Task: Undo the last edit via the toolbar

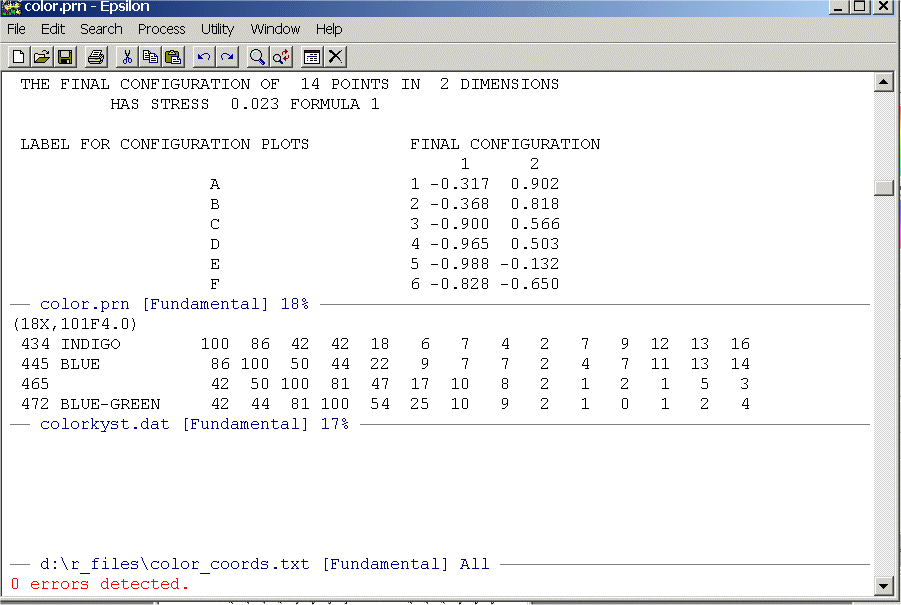Action: point(204,57)
